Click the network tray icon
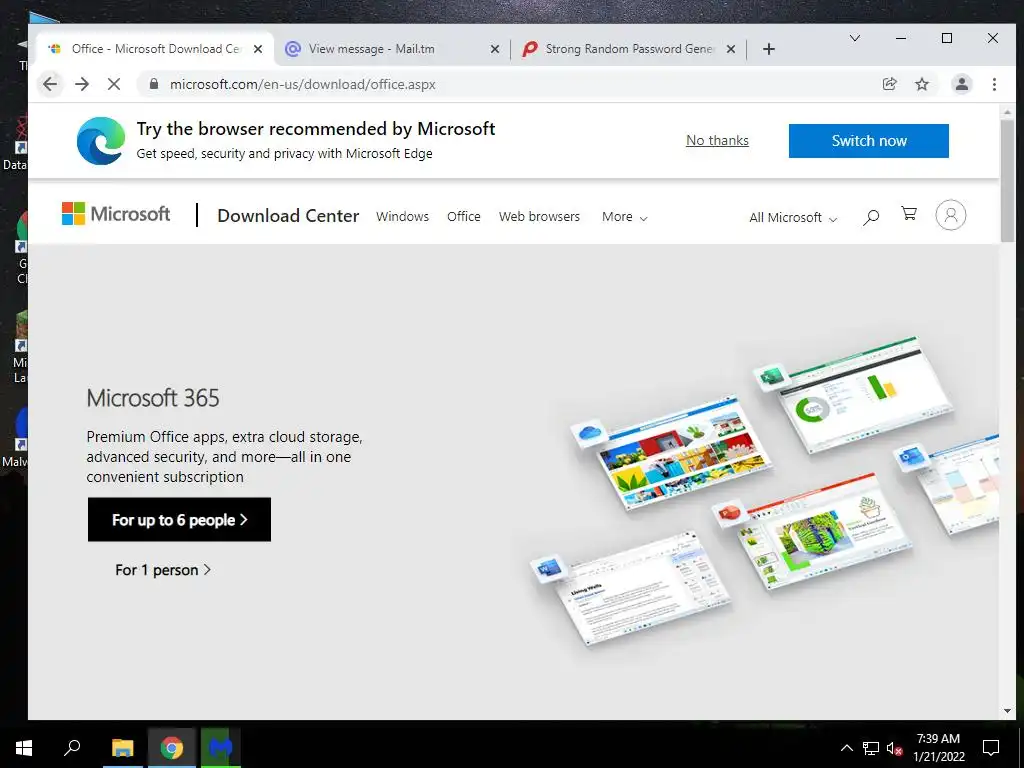Image resolution: width=1024 pixels, height=768 pixels. click(x=871, y=748)
